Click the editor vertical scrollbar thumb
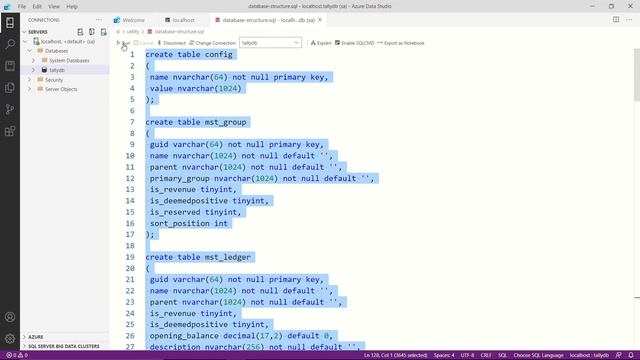This screenshot has height=360, width=640. pyautogui.click(x=637, y=74)
